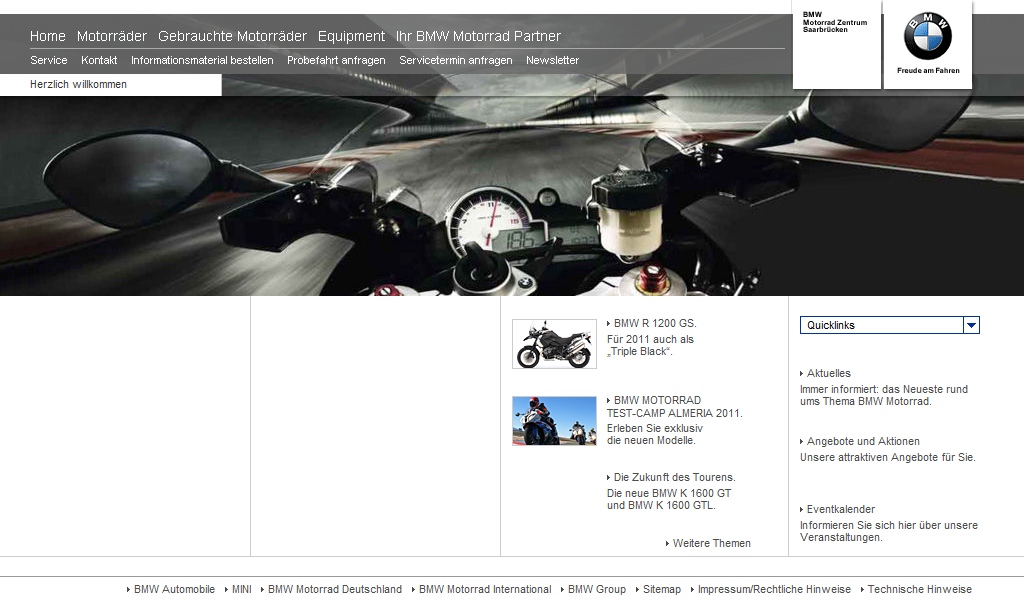Click Servicetermin anfragen link
The image size is (1024, 600).
(x=456, y=60)
